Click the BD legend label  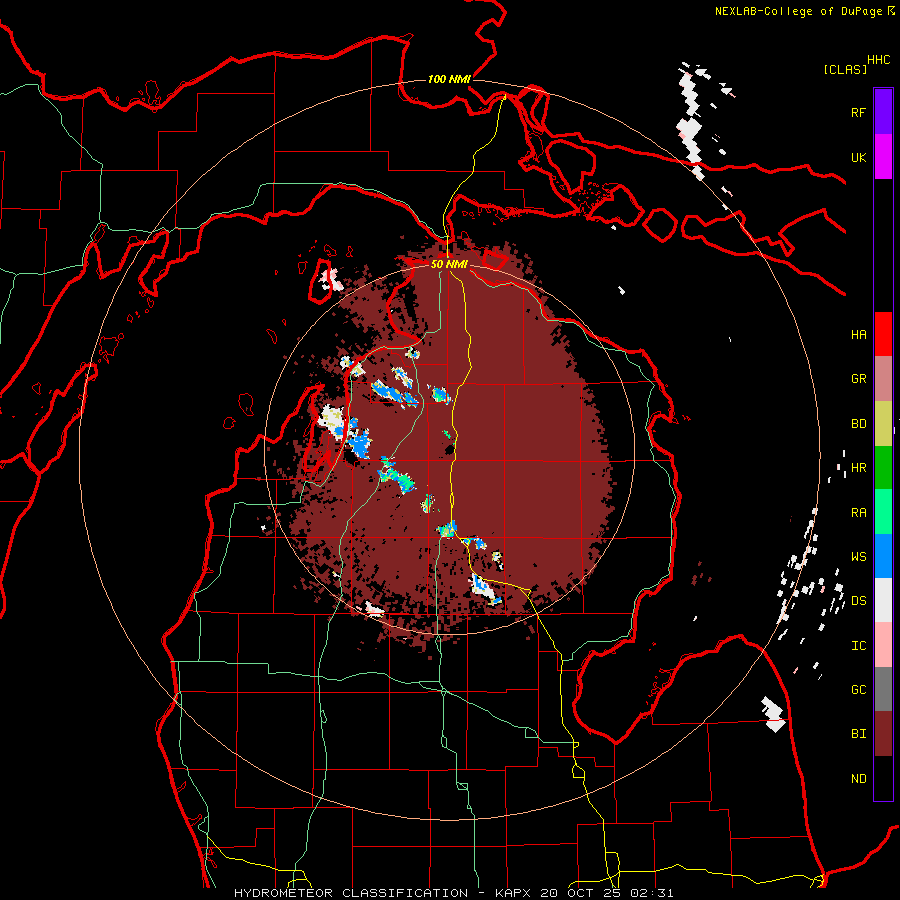(858, 424)
